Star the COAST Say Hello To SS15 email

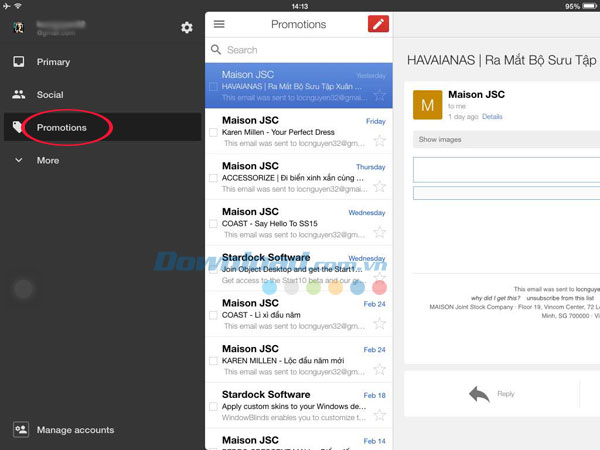point(379,232)
